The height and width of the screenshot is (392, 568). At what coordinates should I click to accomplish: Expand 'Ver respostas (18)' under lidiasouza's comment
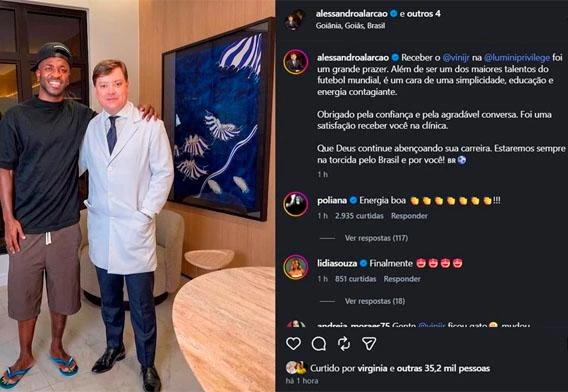coord(375,301)
